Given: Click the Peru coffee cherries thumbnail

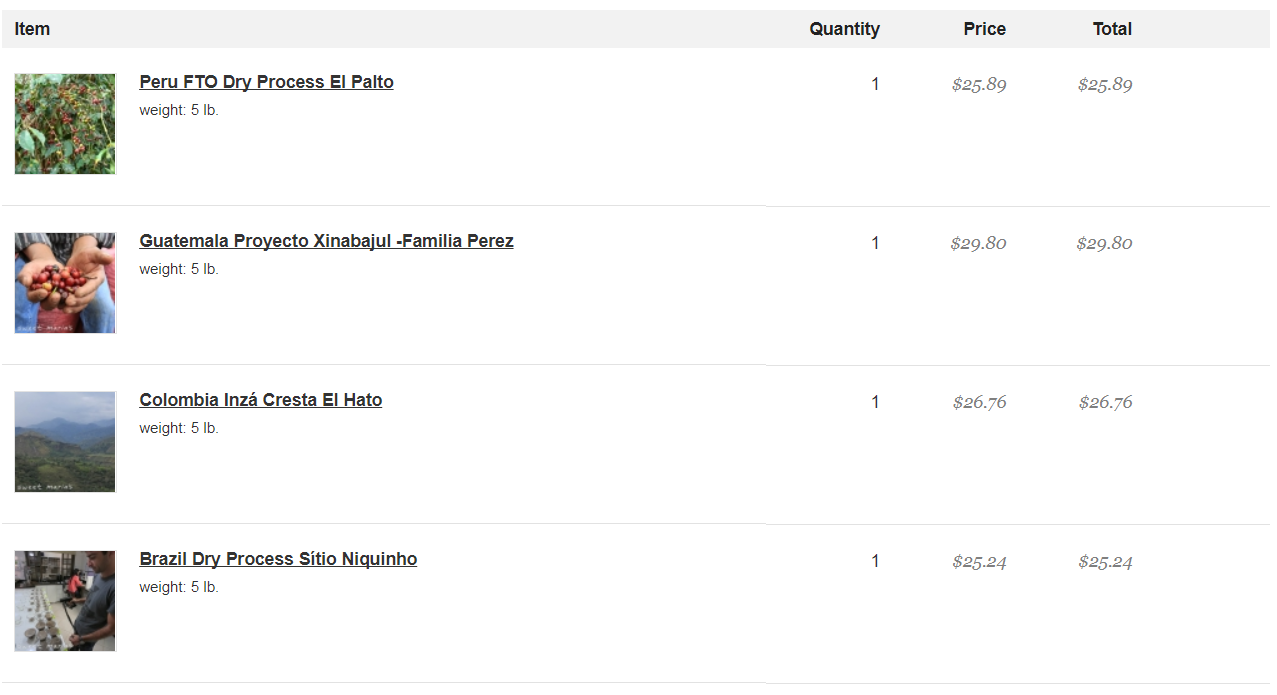Looking at the screenshot, I should (x=65, y=124).
